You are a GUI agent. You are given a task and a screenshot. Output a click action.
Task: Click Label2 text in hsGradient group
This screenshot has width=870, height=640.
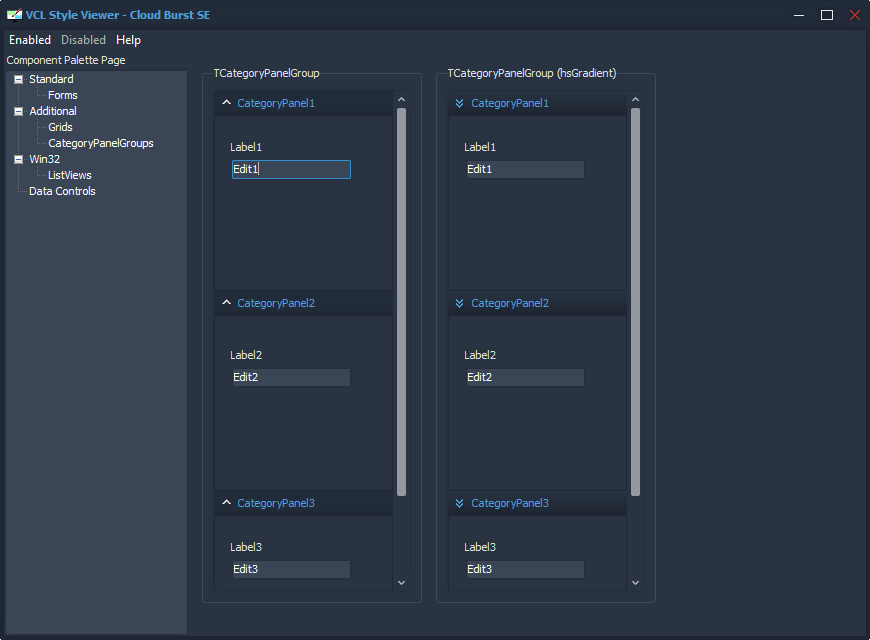480,355
